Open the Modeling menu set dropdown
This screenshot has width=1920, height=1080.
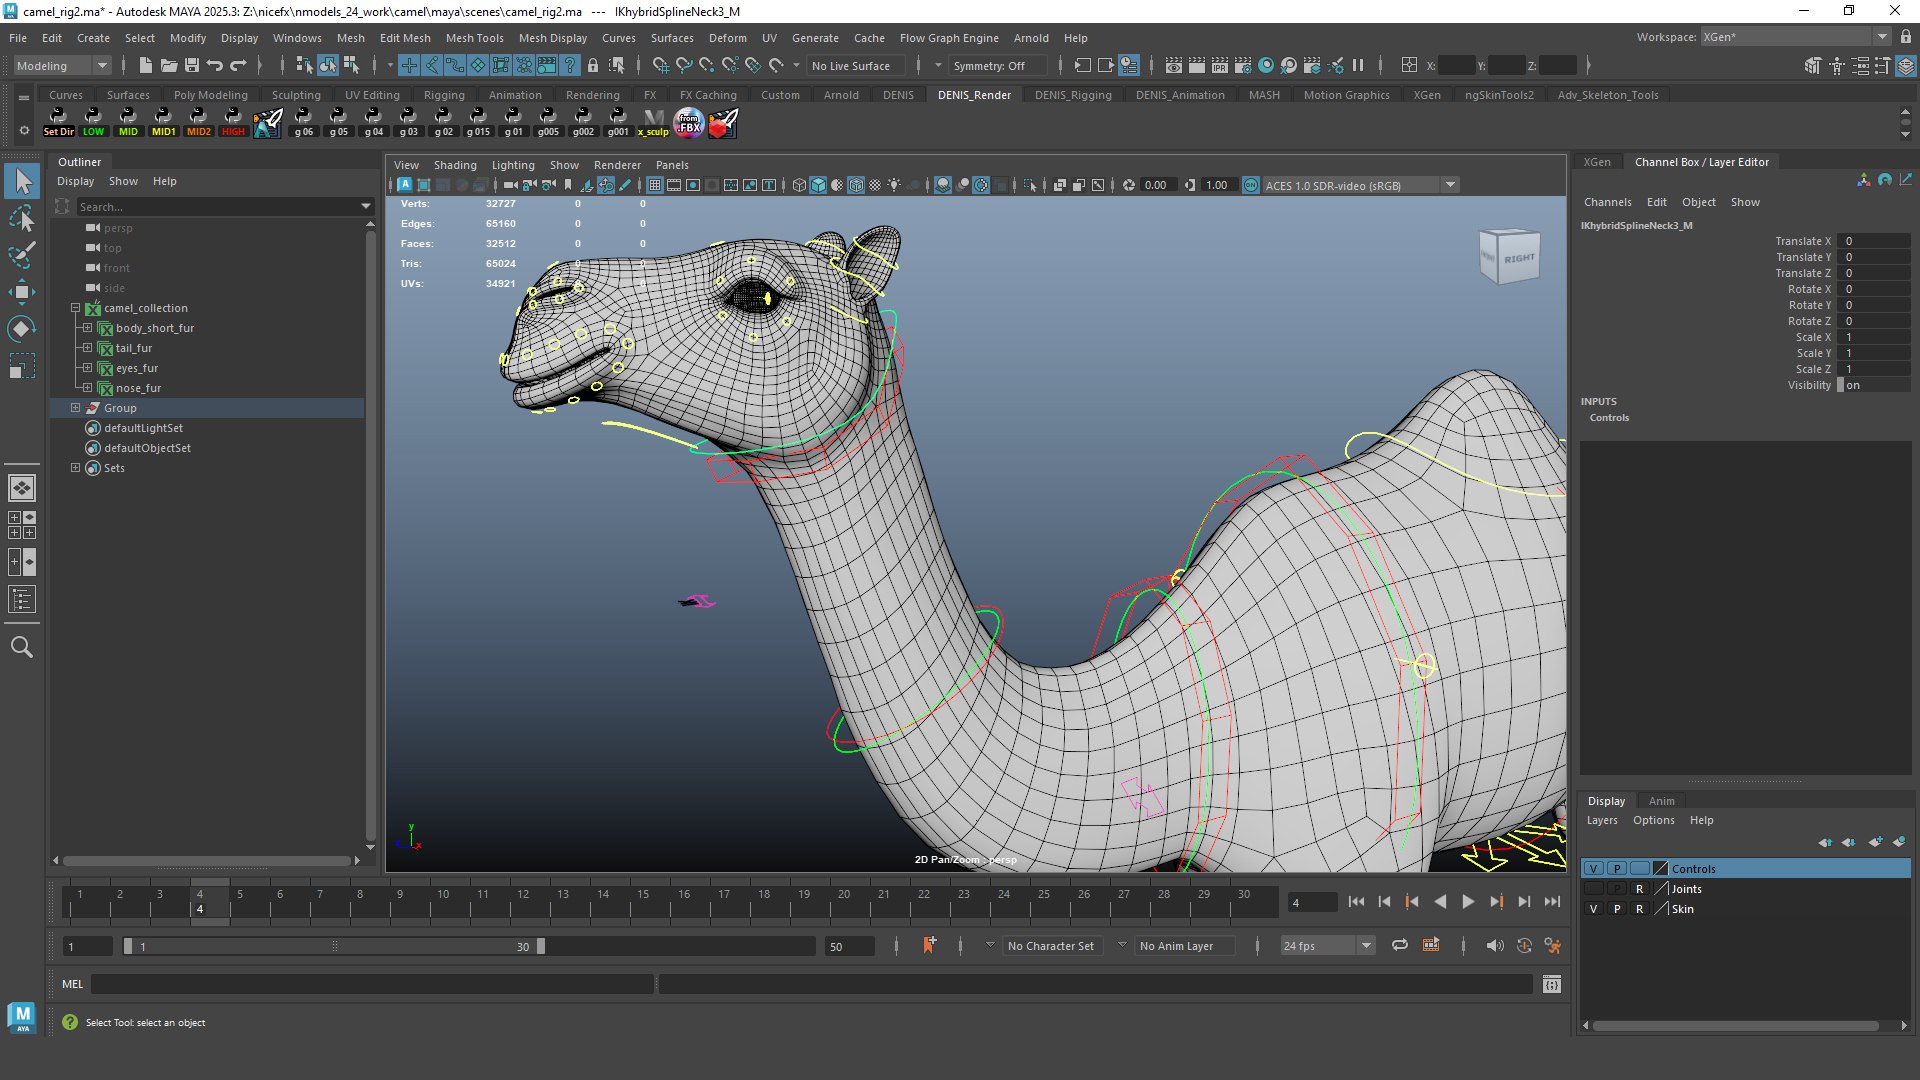[x=62, y=66]
